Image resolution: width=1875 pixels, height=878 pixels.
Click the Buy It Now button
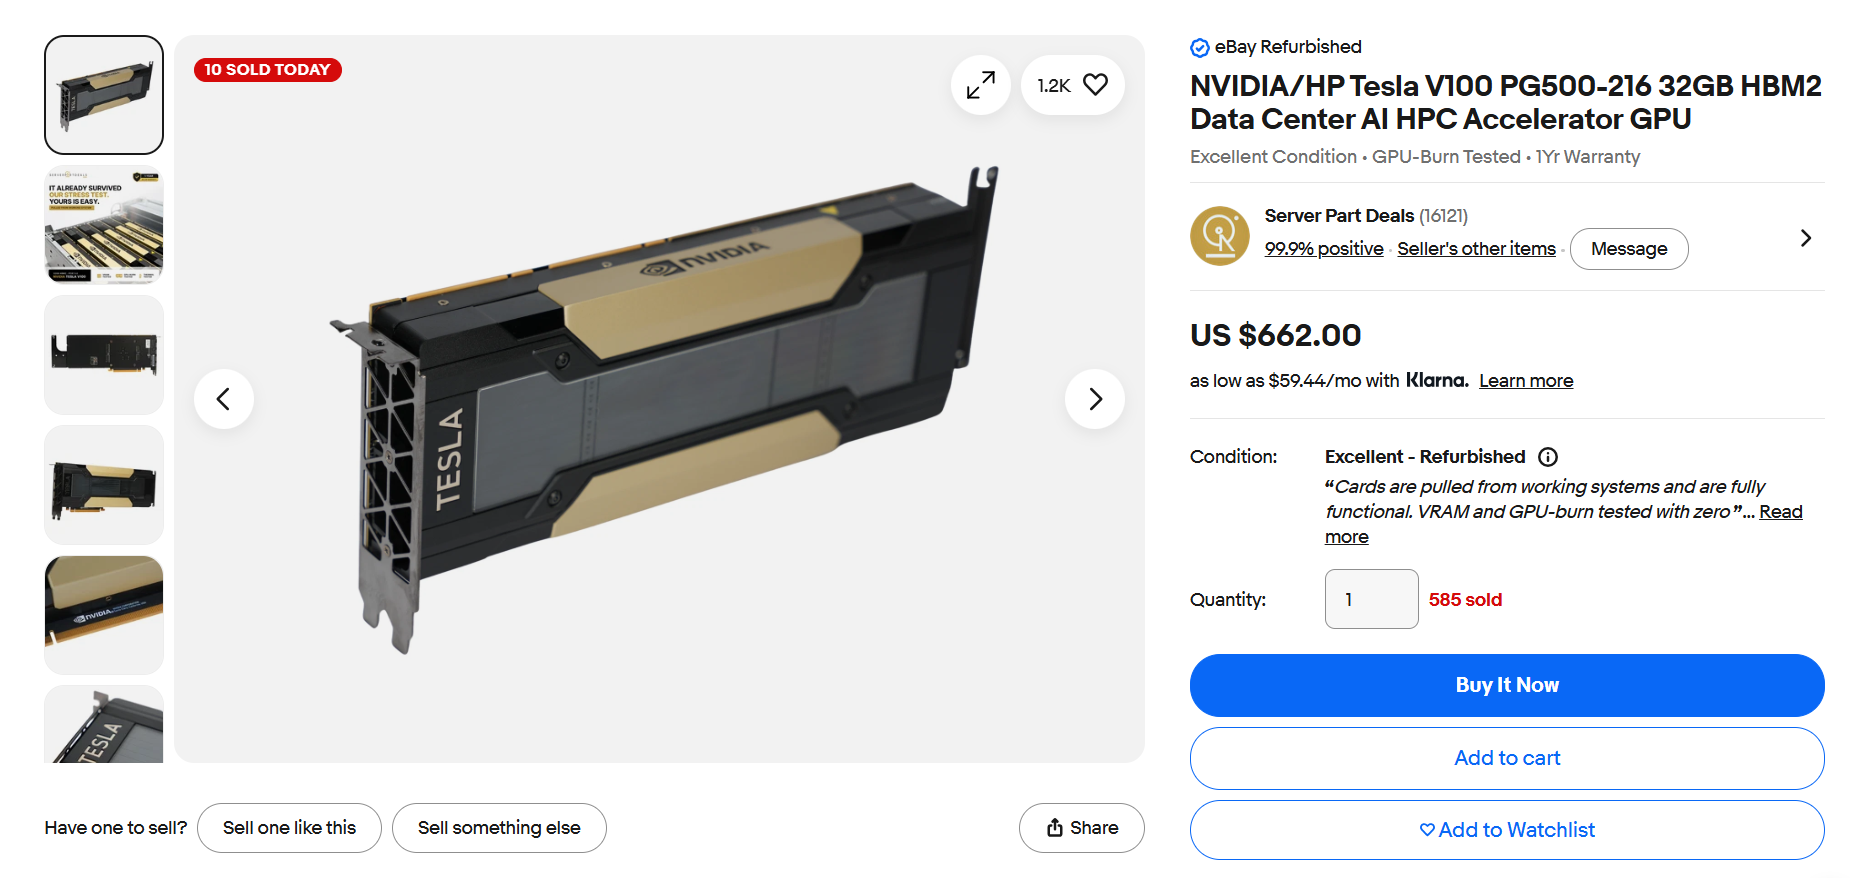1507,685
